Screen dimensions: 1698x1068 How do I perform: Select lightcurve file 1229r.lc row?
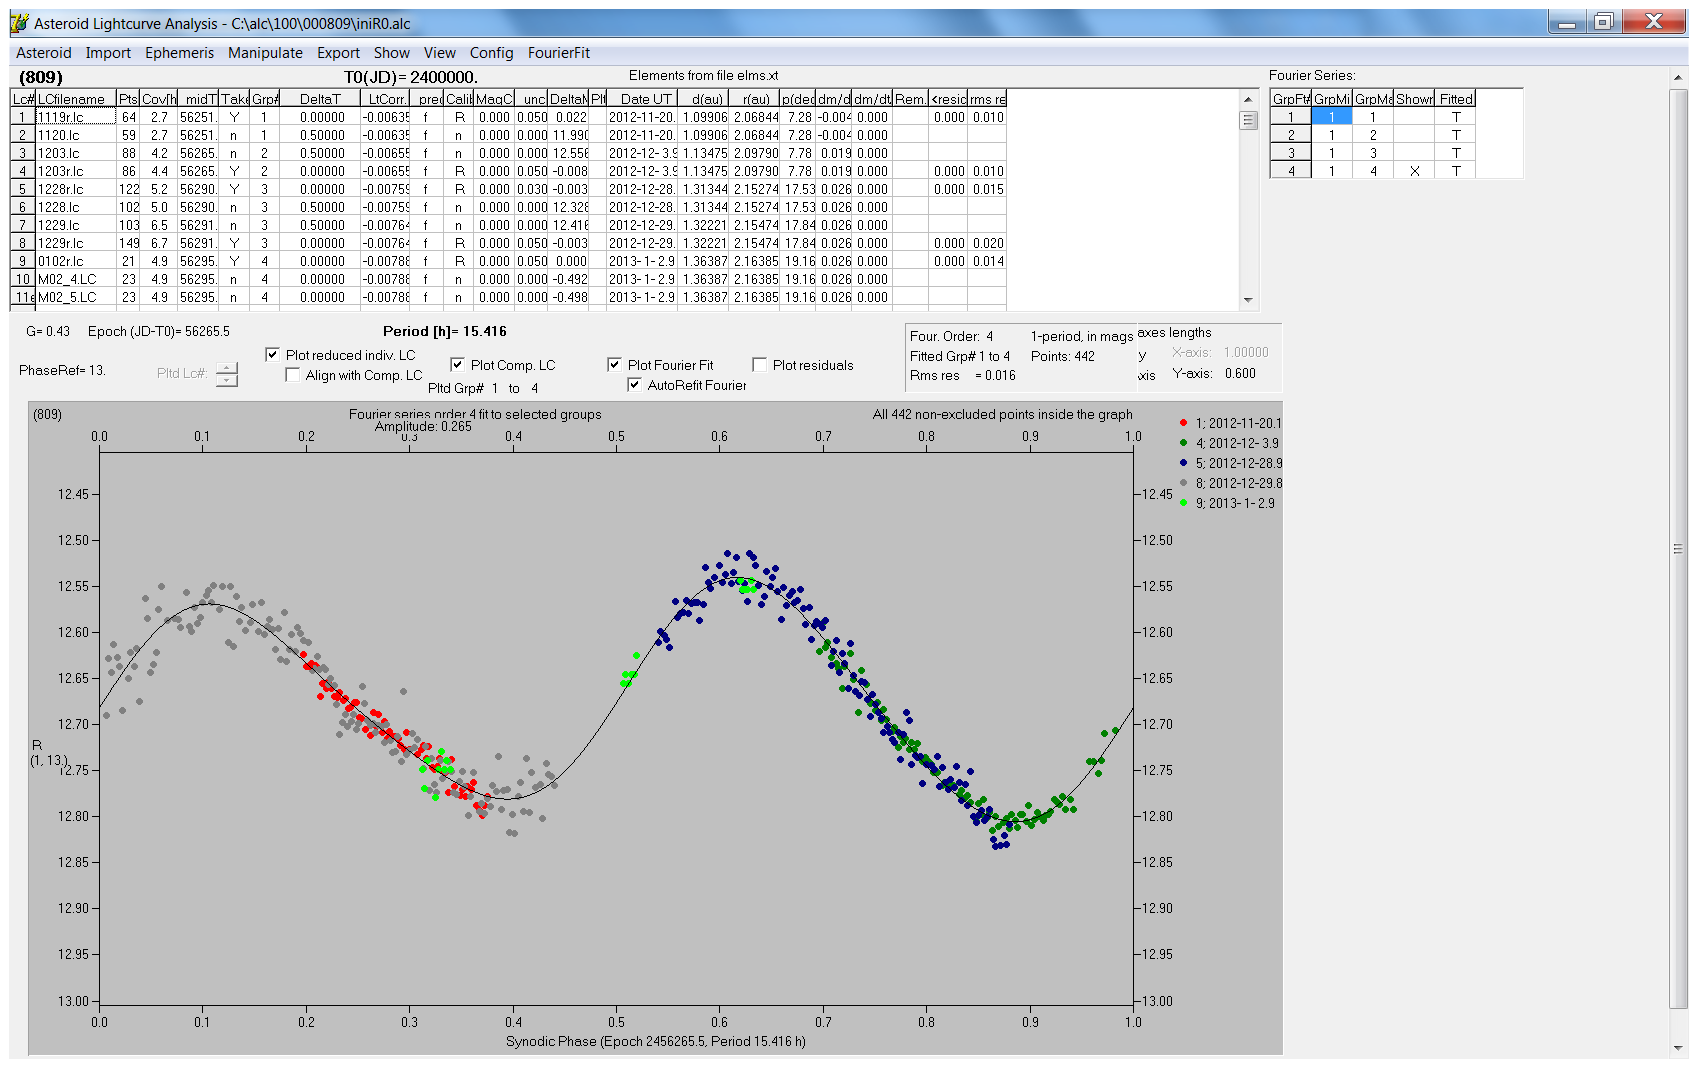coord(508,243)
